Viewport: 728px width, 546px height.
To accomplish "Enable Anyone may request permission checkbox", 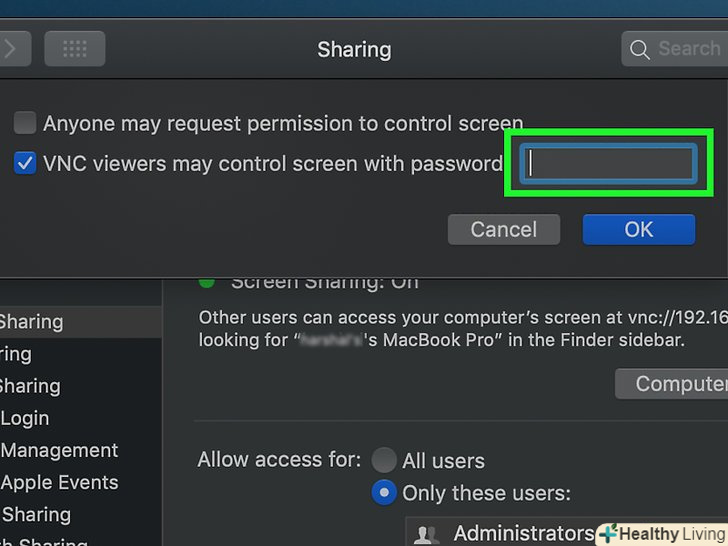I will tap(25, 124).
